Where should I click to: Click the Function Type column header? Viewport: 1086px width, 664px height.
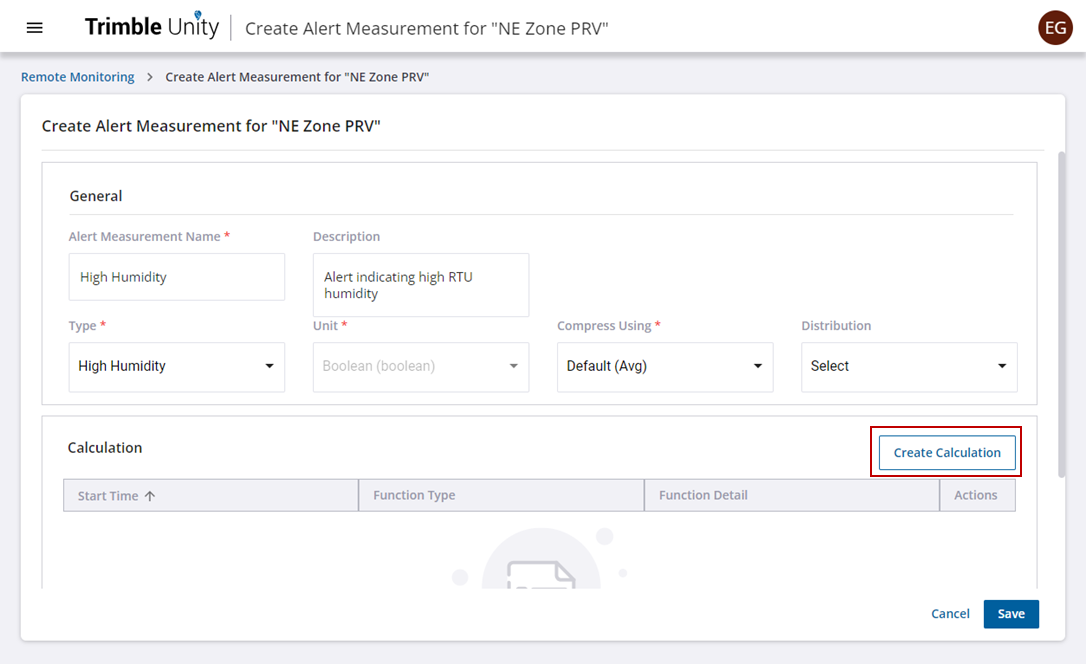414,495
